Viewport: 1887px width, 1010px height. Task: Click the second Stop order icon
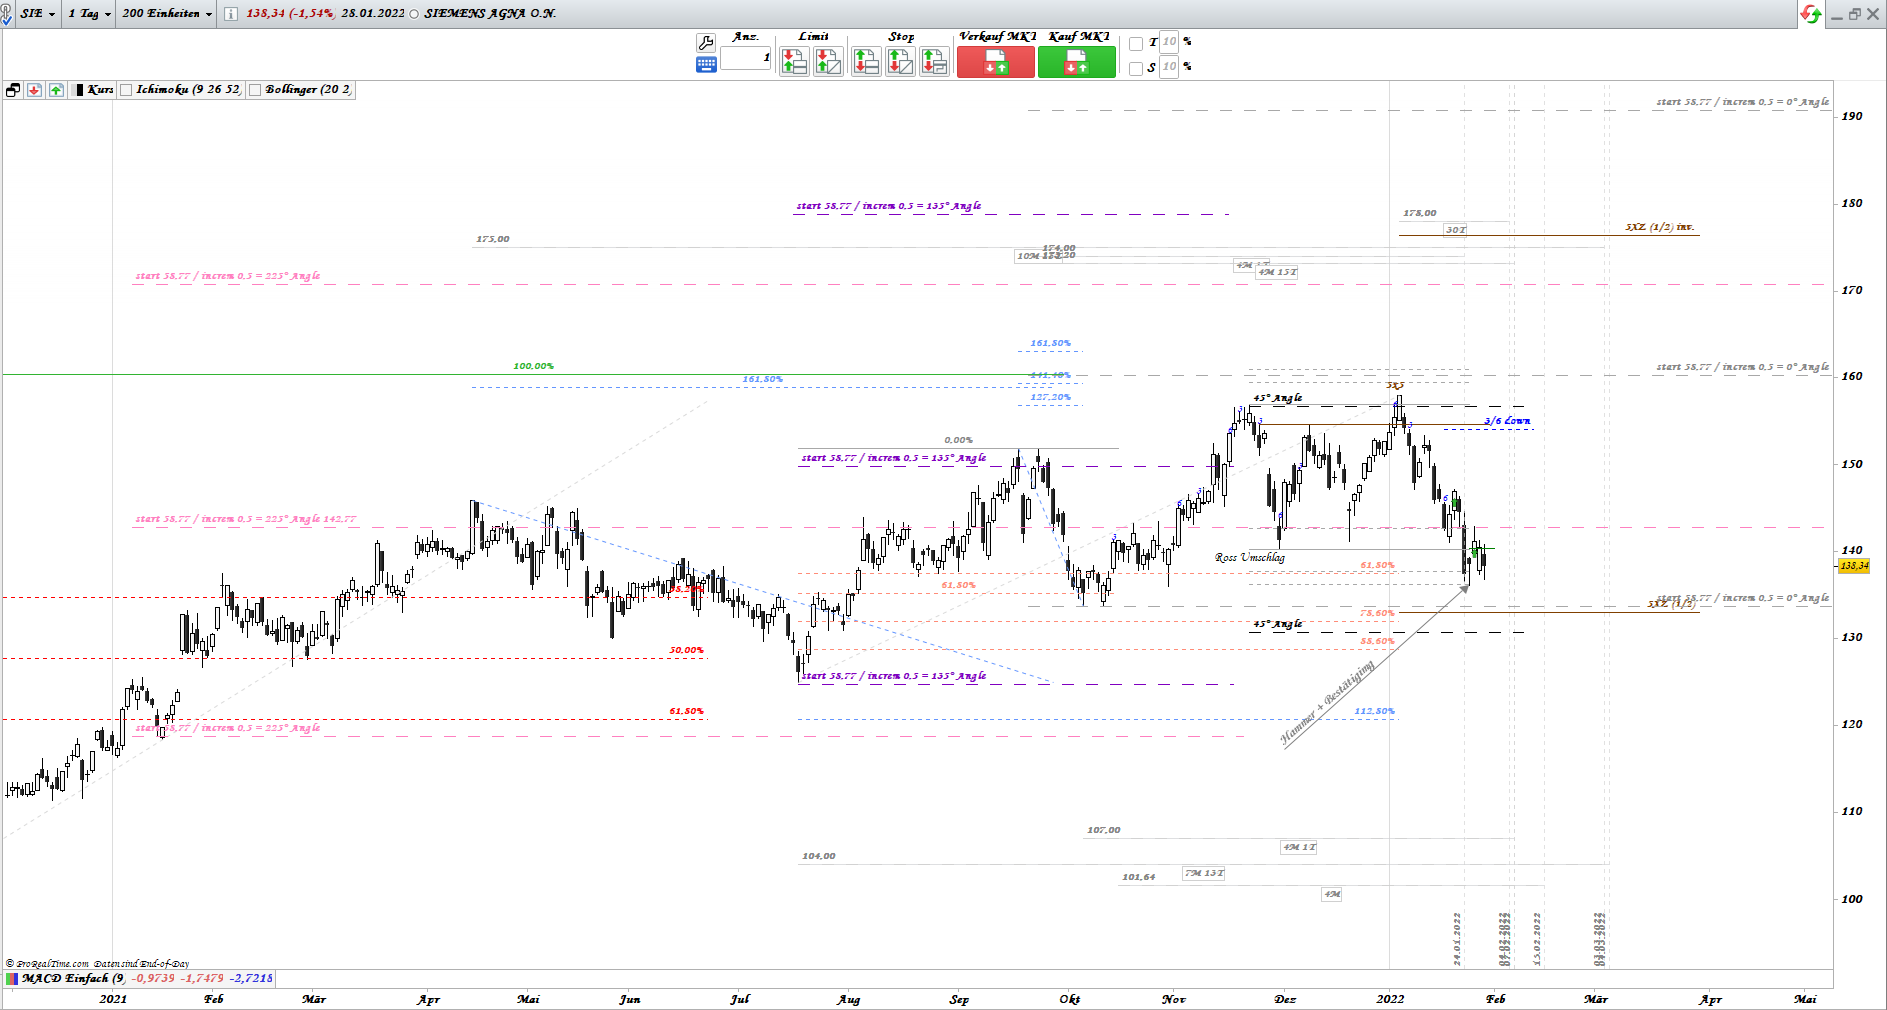900,63
